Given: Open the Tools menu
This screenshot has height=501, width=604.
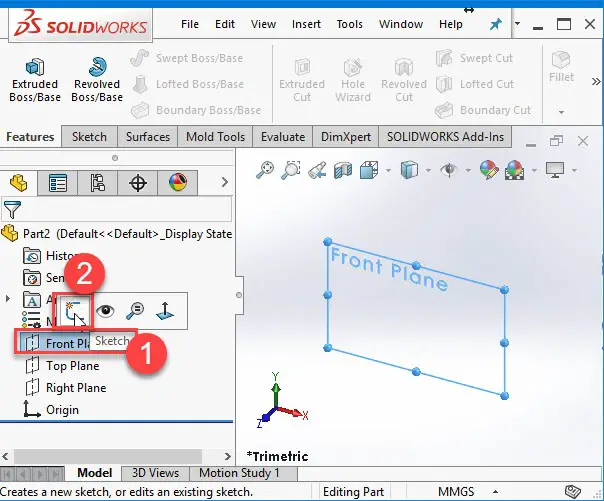Looking at the screenshot, I should (349, 24).
